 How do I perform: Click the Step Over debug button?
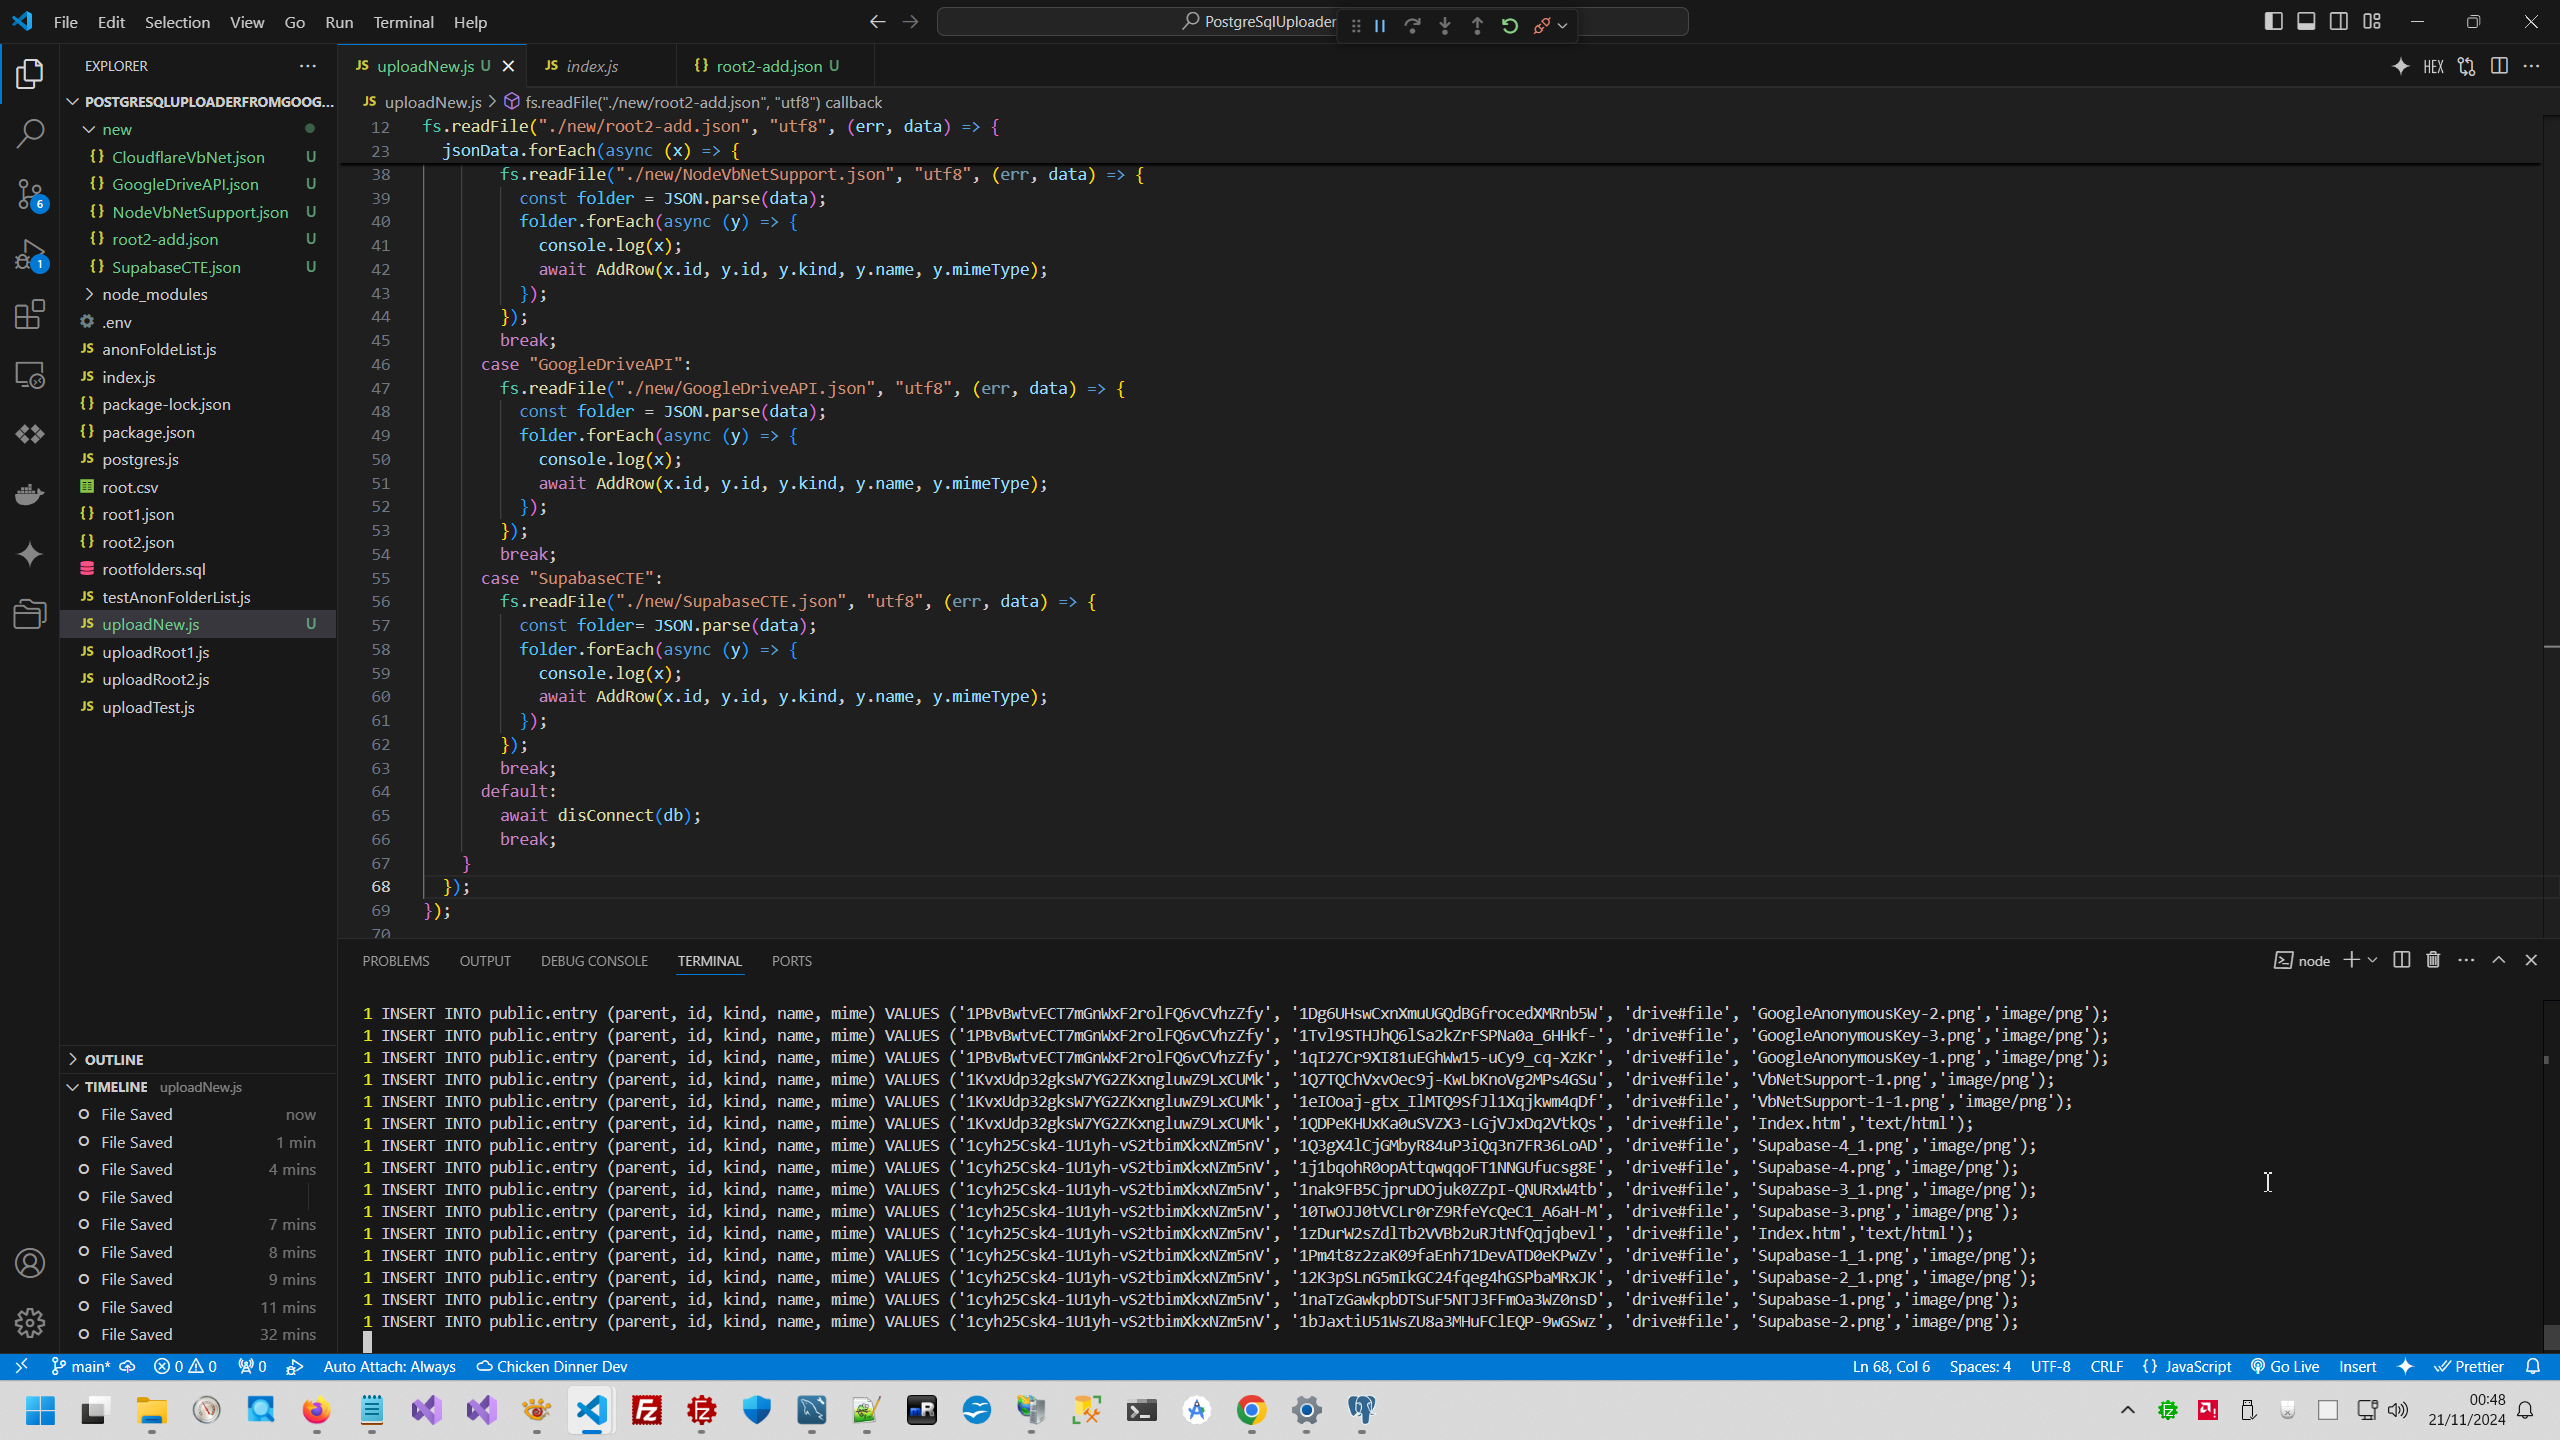coord(1412,26)
